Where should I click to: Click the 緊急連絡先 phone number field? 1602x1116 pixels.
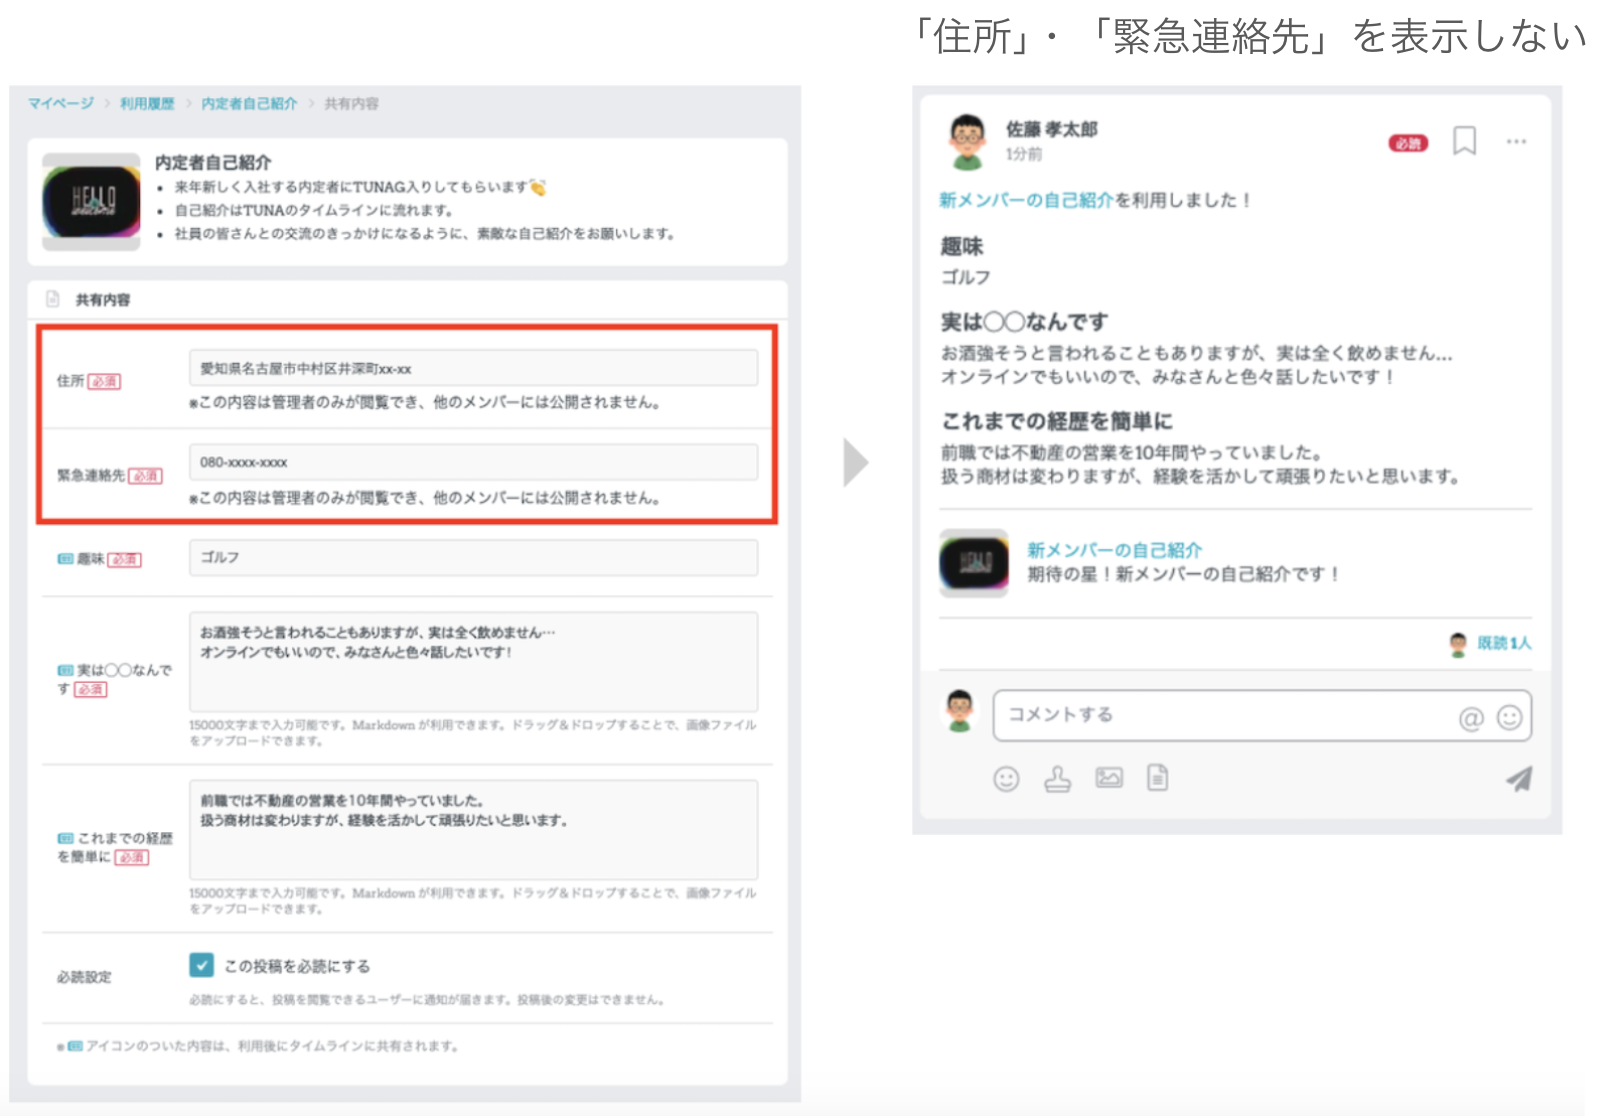point(473,462)
